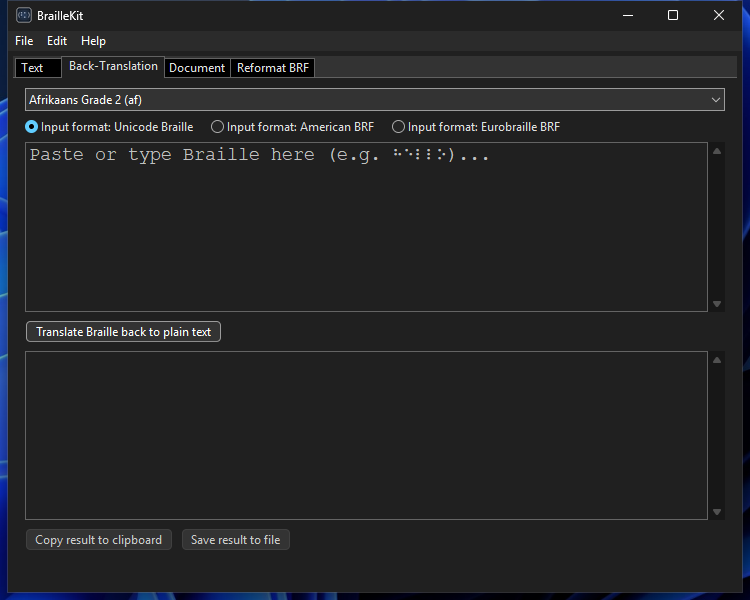
Task: Click Translate Braille back to plain text
Action: (123, 332)
